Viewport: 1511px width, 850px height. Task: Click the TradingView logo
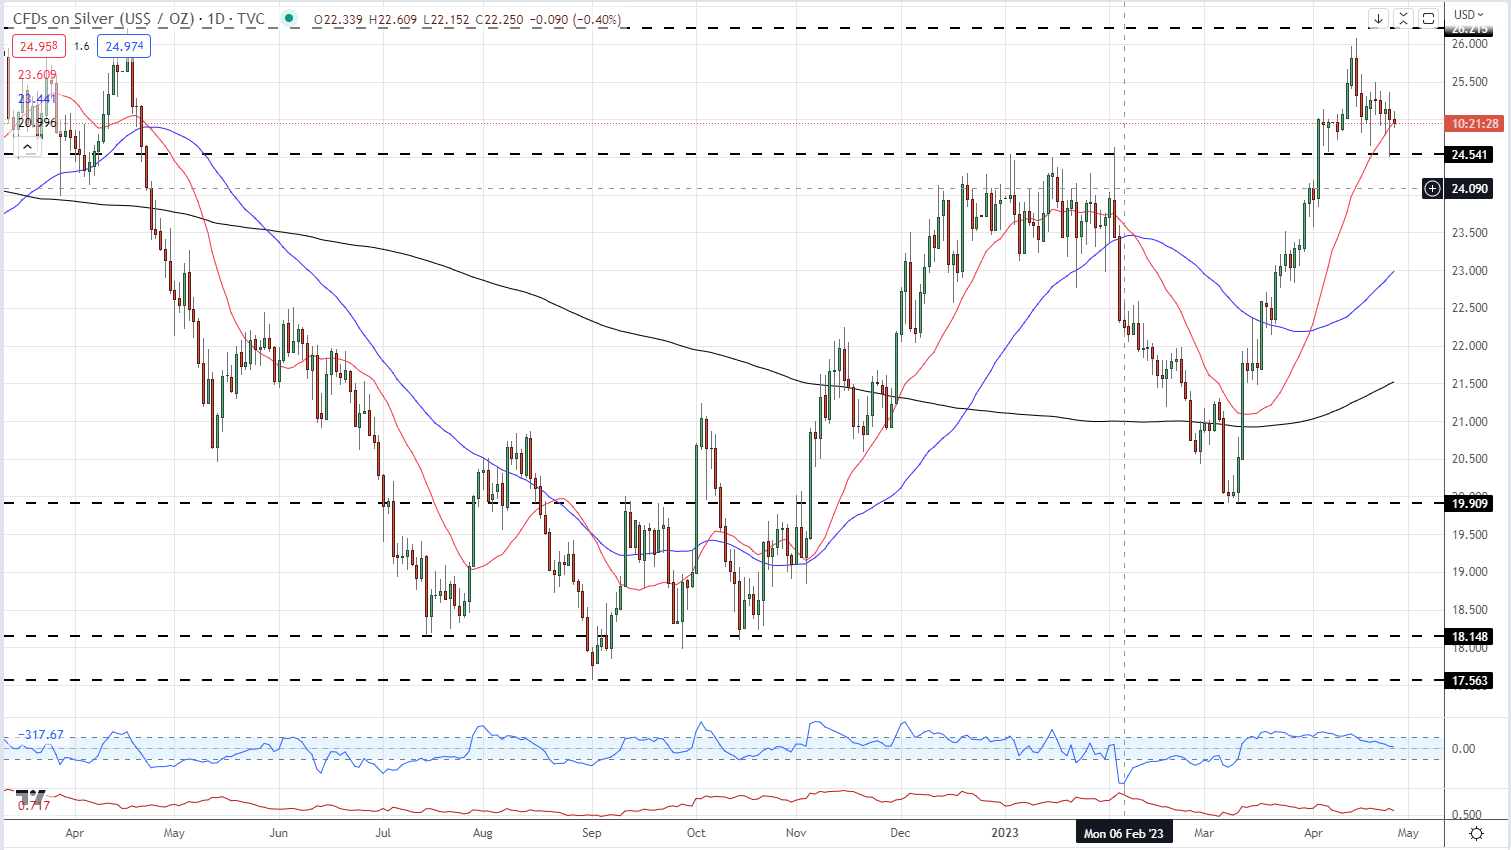[30, 797]
